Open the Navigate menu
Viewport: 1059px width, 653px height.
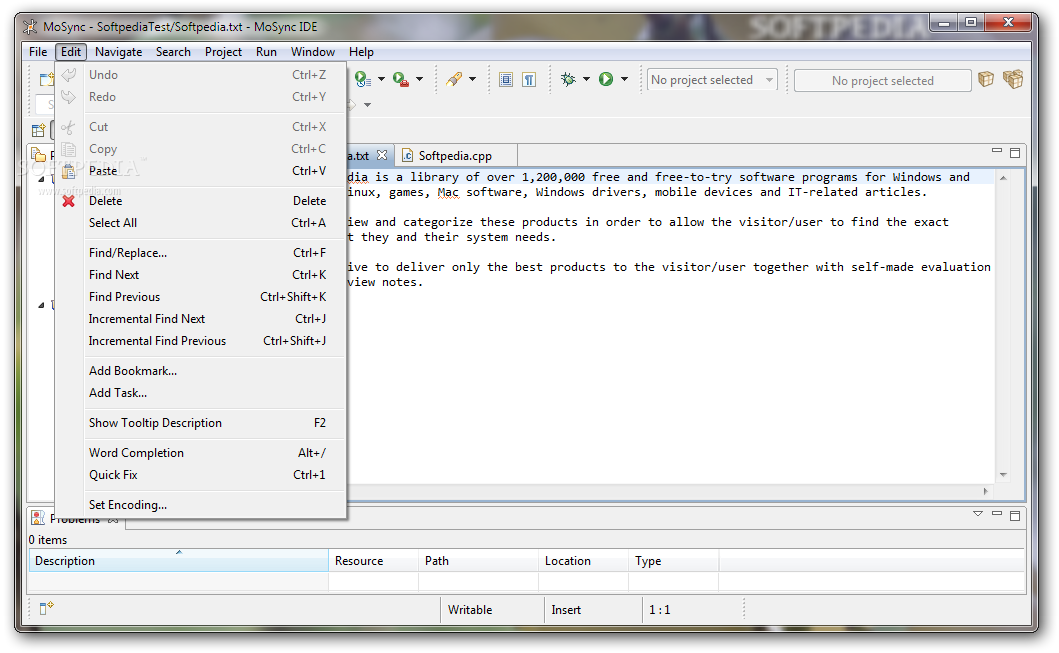pos(118,52)
